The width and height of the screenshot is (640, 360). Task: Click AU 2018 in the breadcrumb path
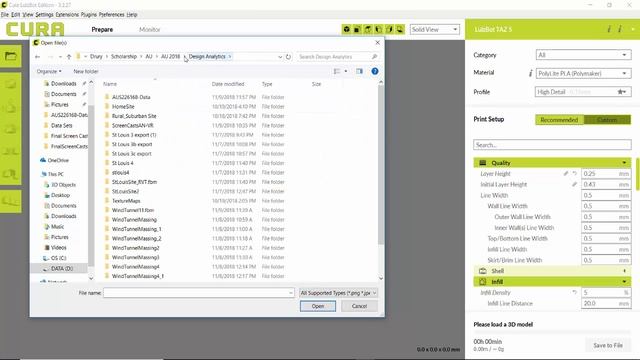click(x=170, y=57)
